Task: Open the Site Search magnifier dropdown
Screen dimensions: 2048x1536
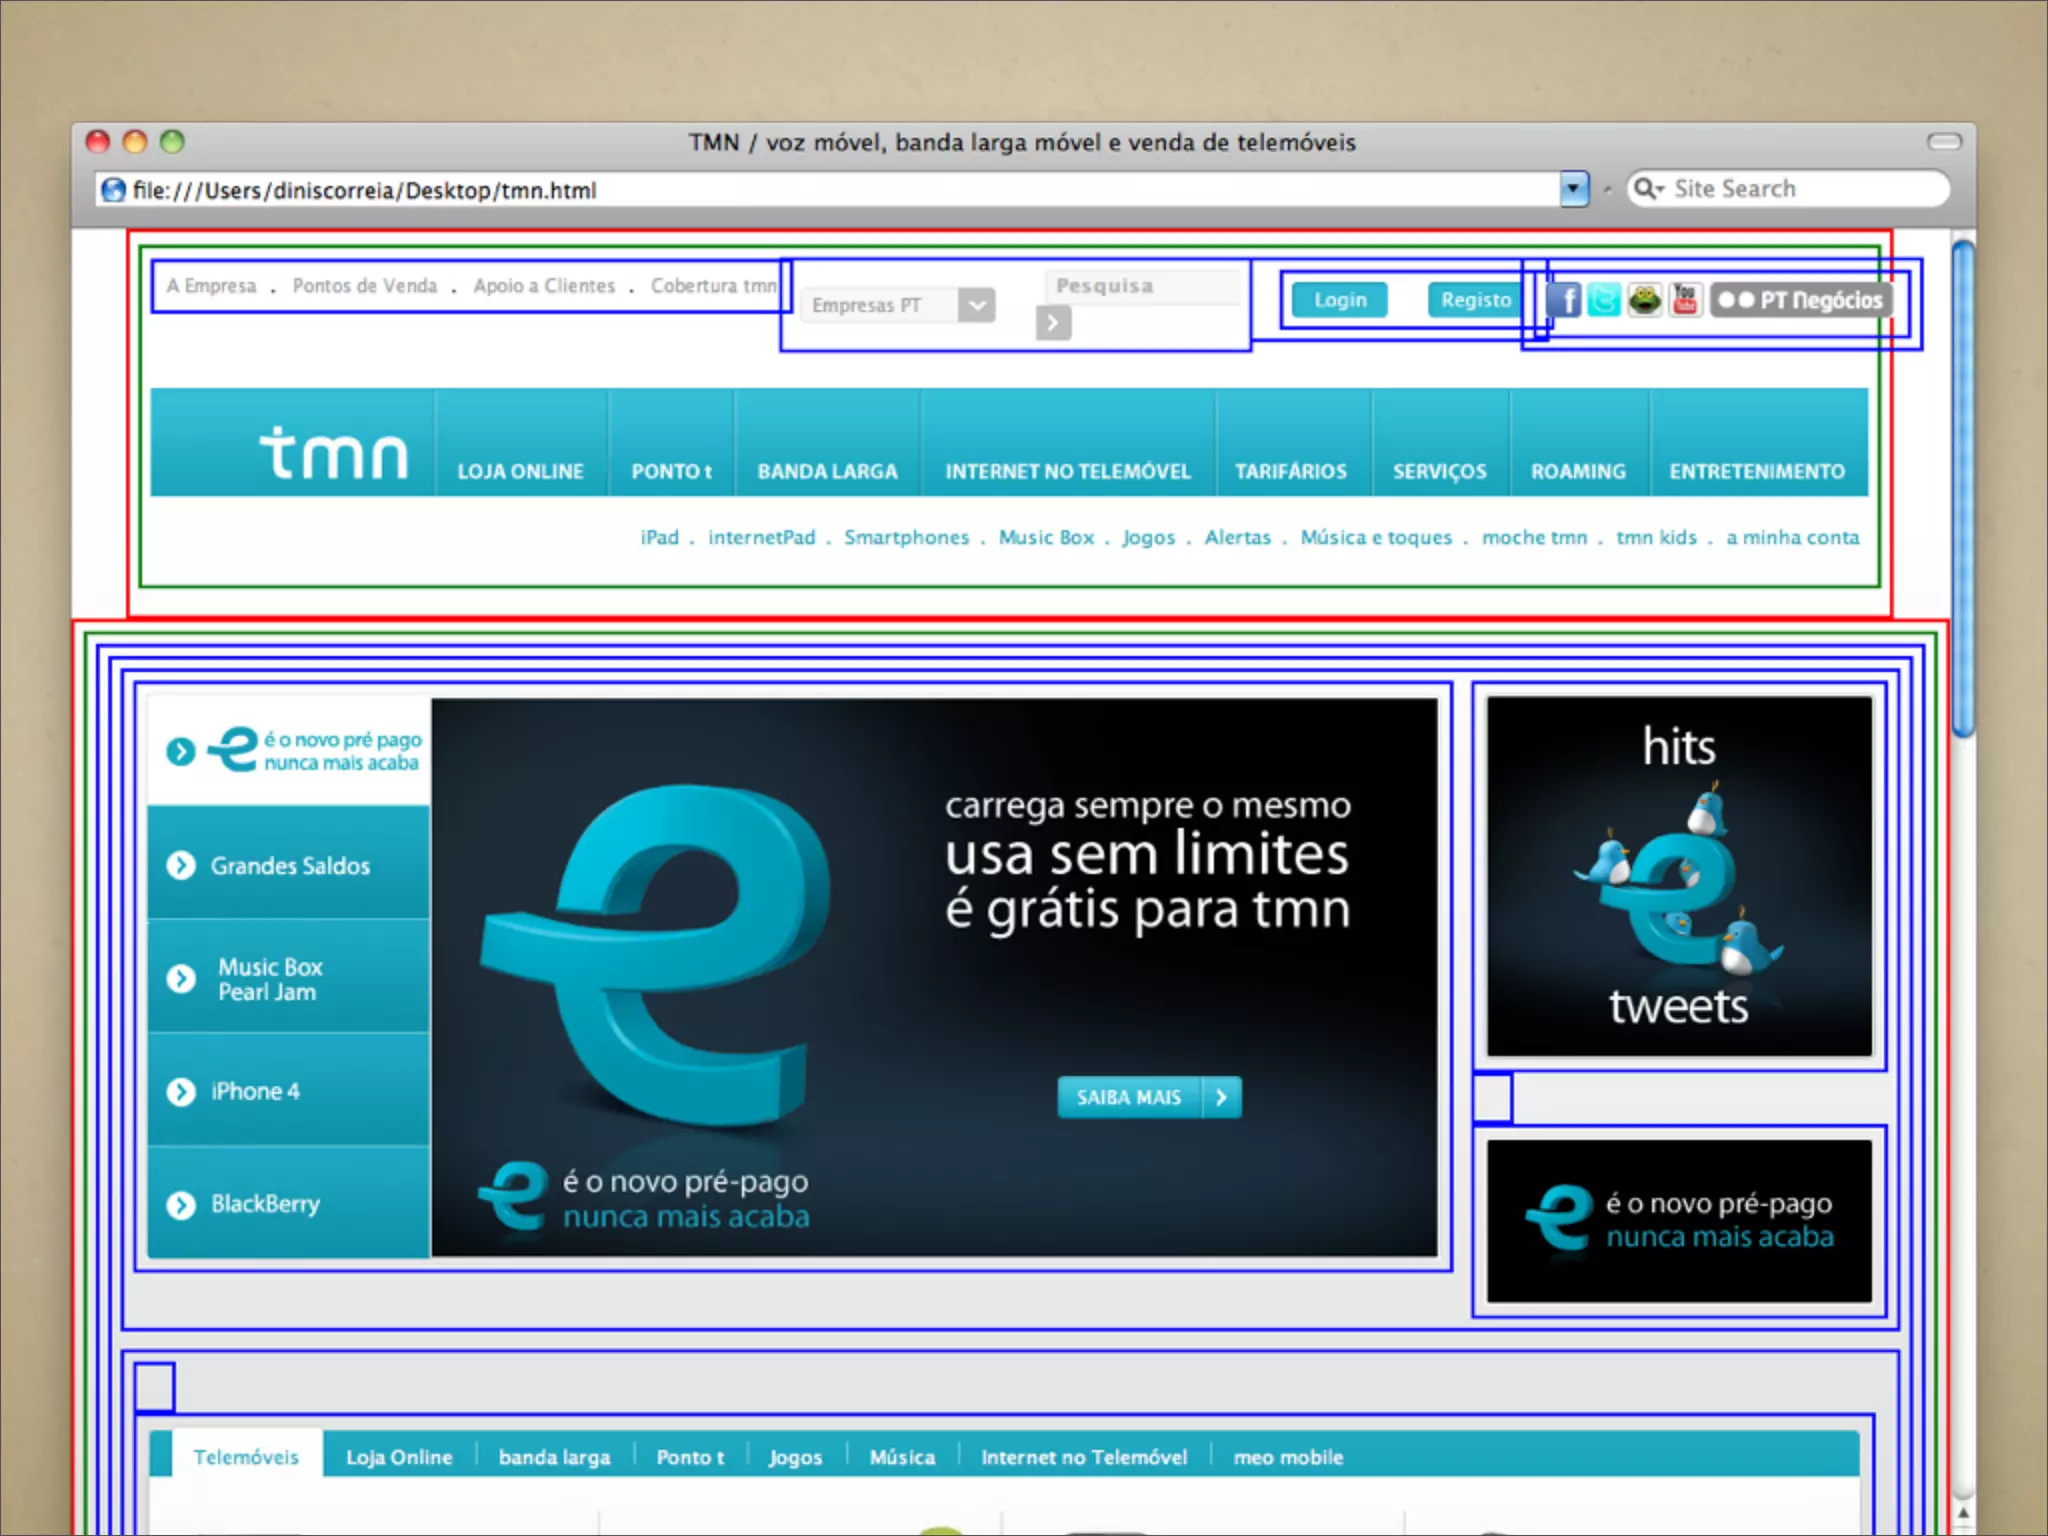Action: (x=1647, y=189)
